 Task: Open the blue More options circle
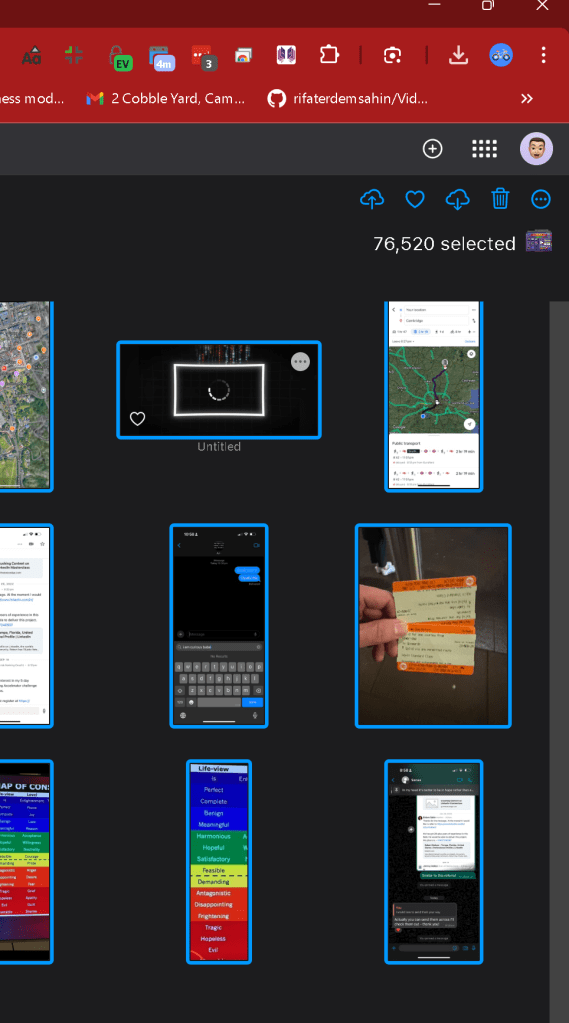pos(541,199)
